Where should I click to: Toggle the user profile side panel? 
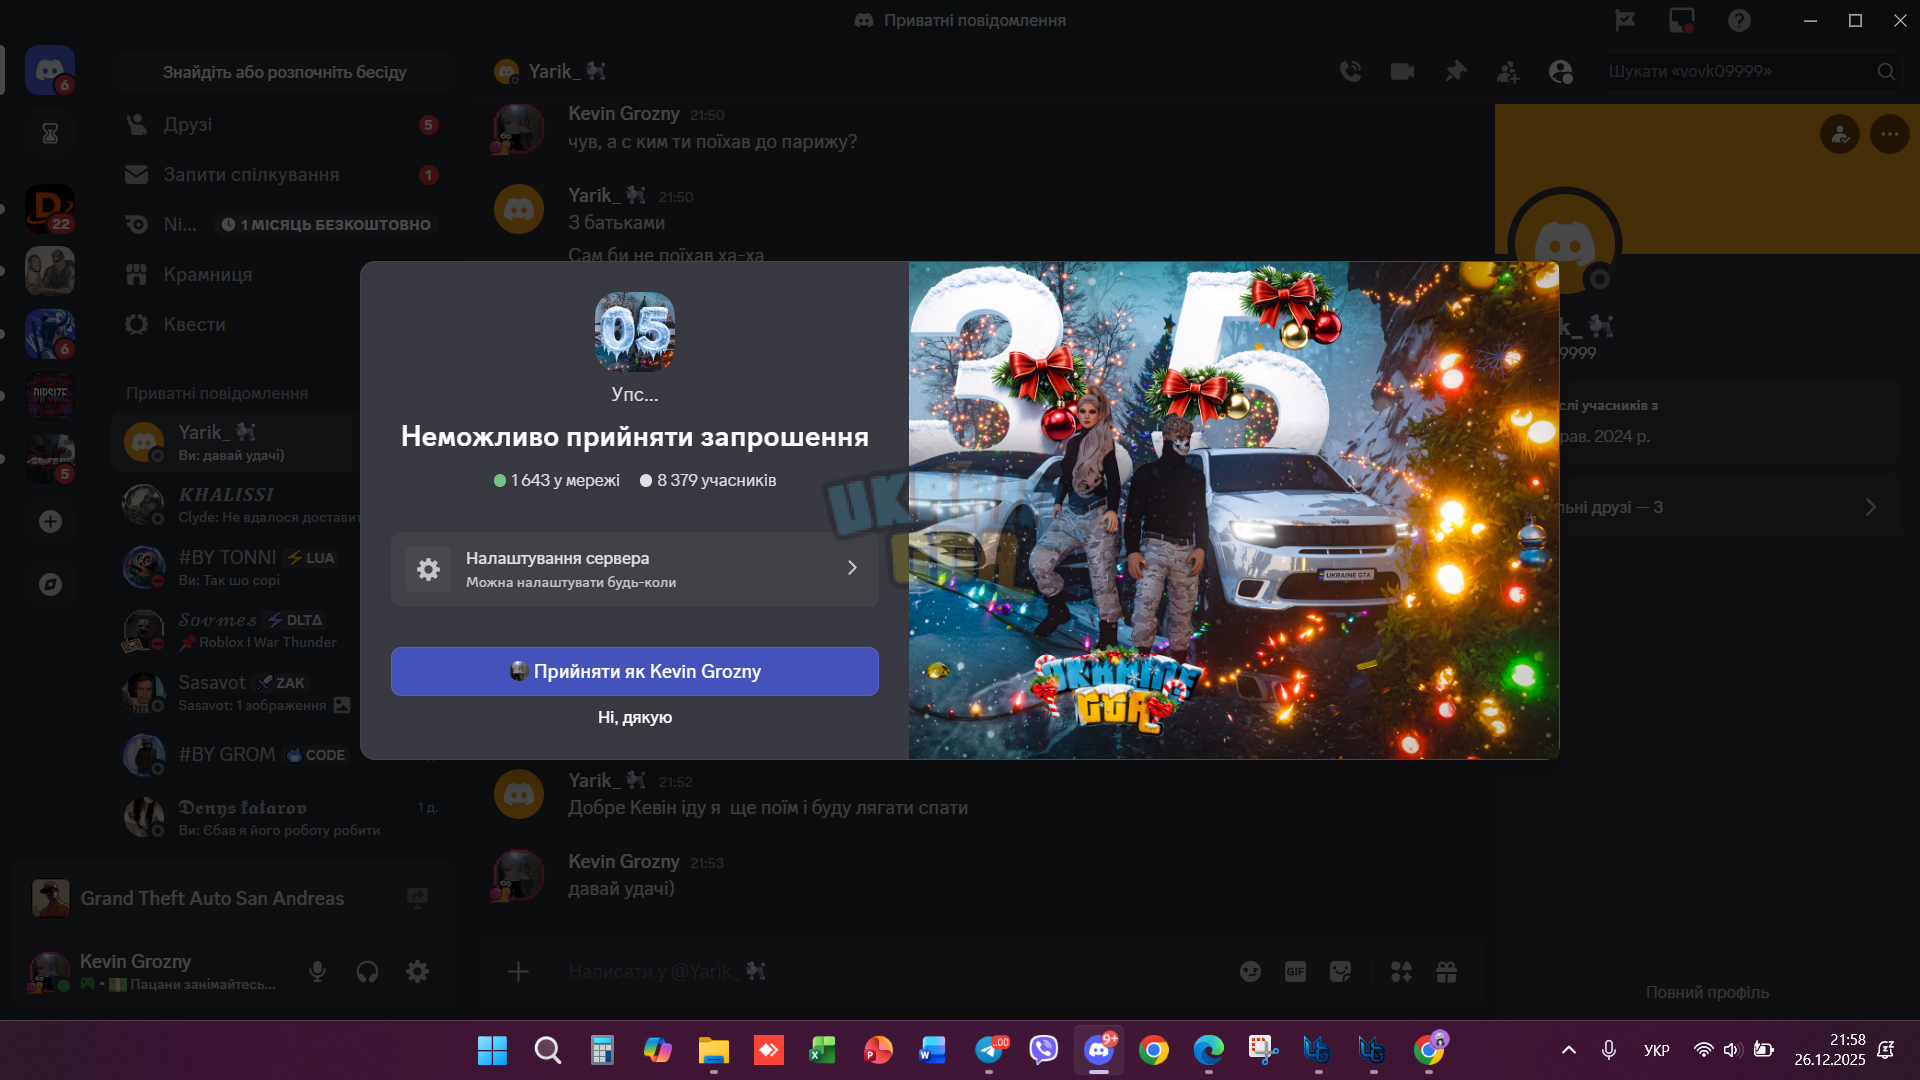(1560, 71)
